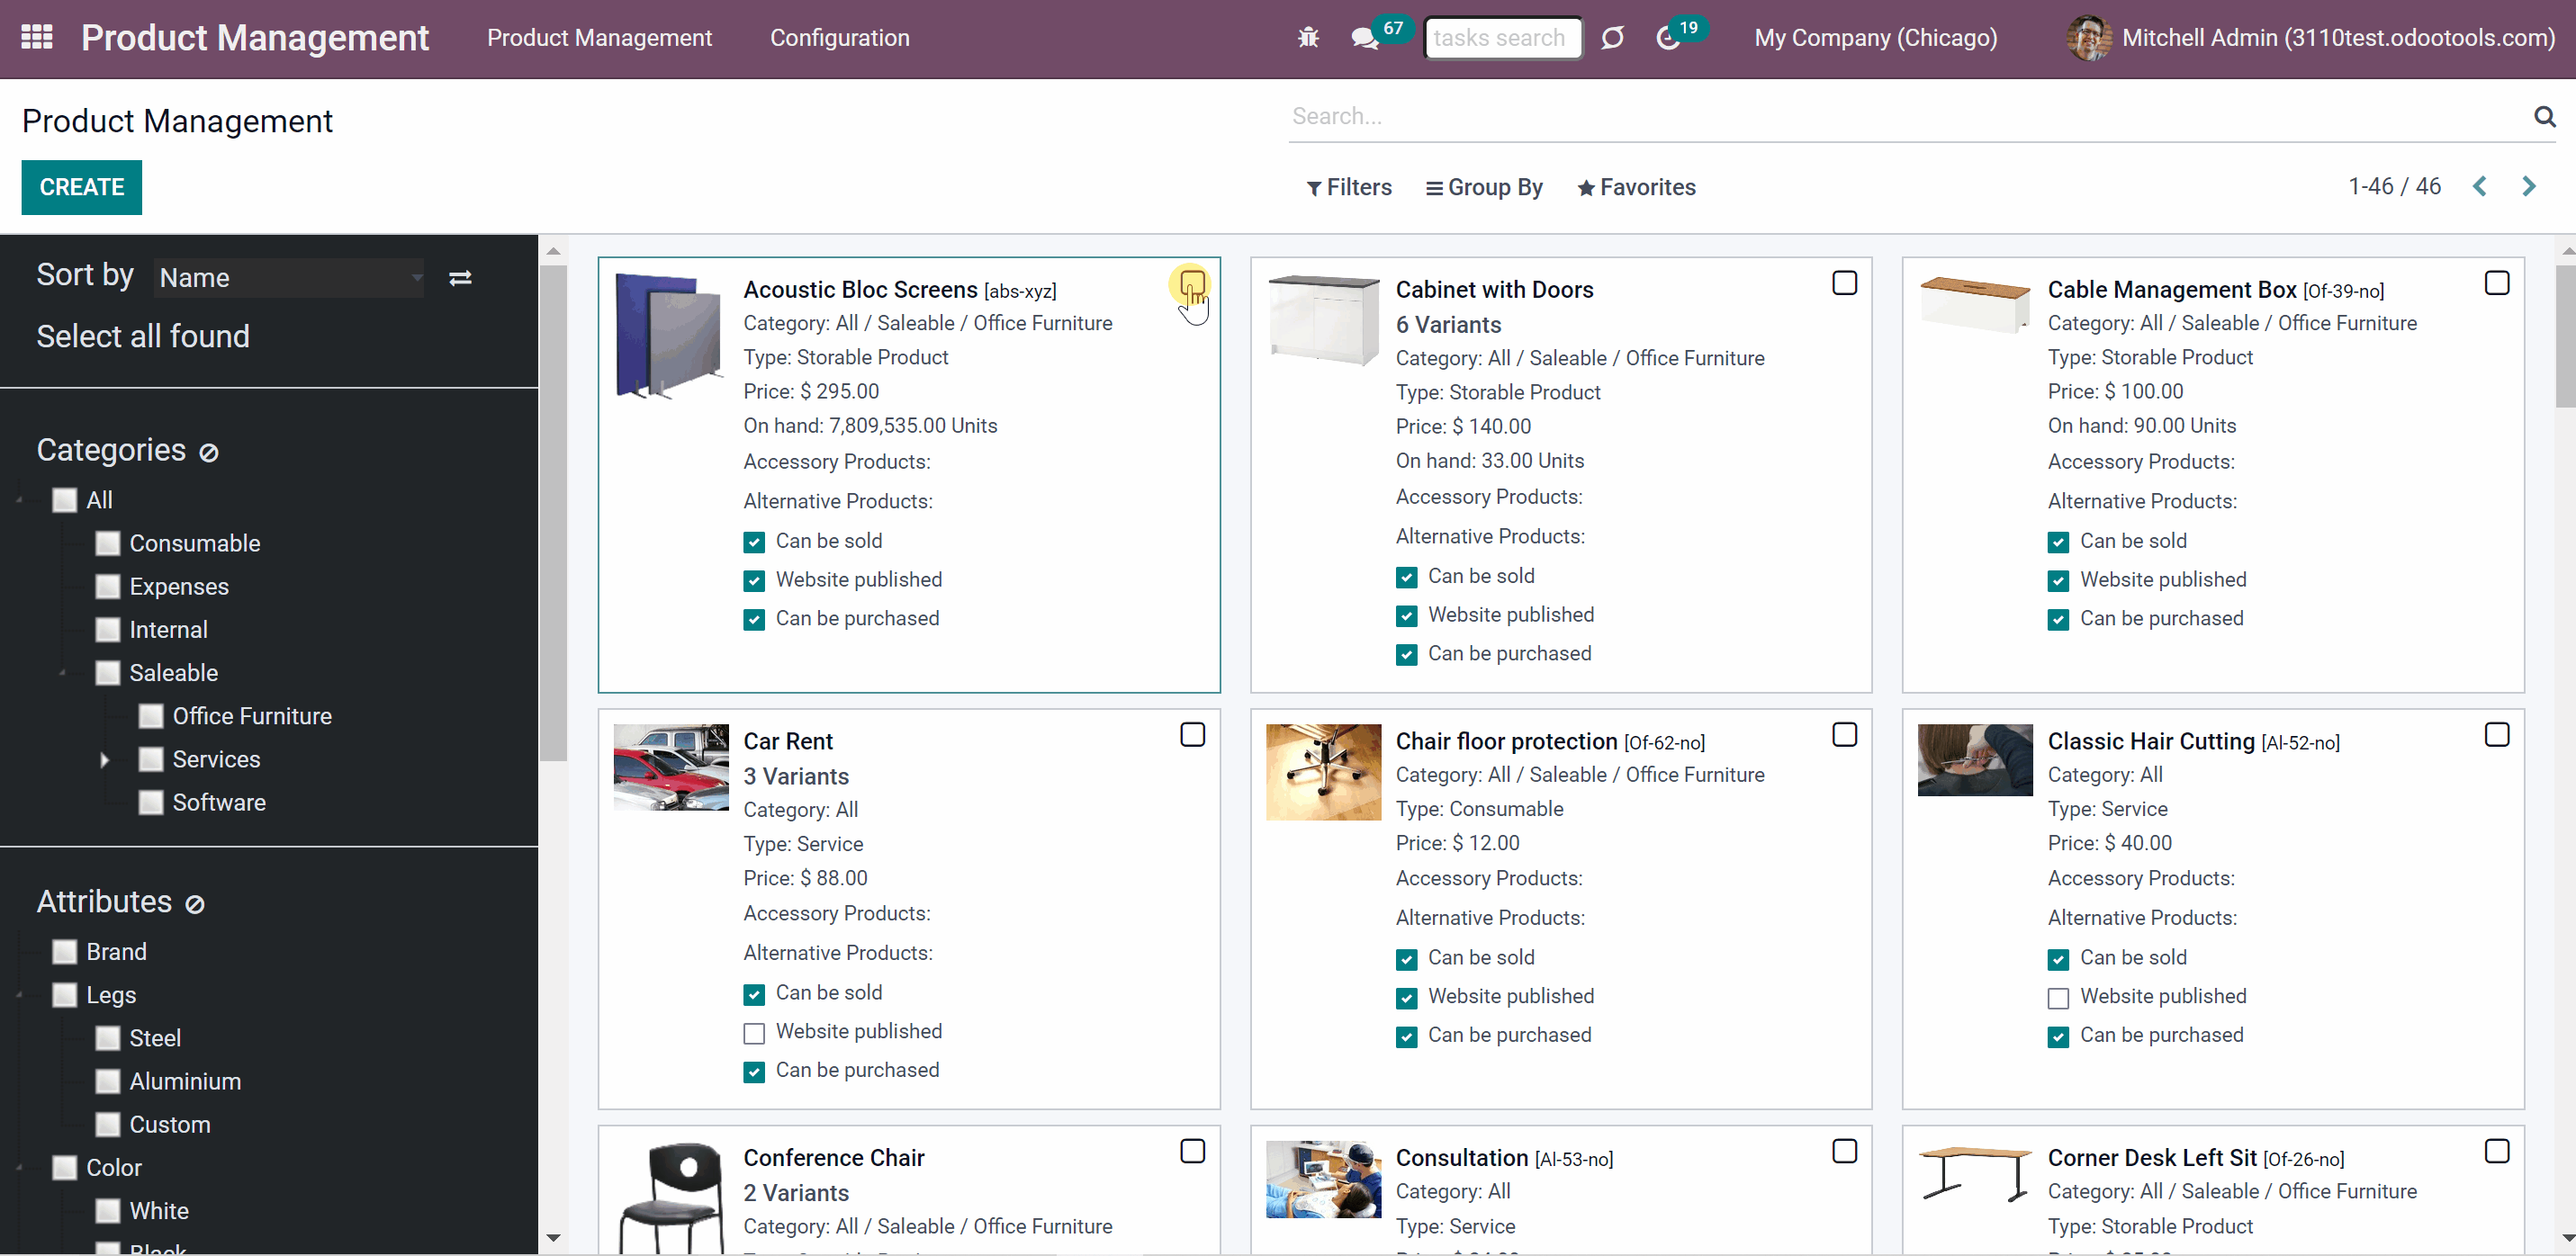Click the refresh circular arrow icon
2576x1256 pixels.
(1612, 38)
